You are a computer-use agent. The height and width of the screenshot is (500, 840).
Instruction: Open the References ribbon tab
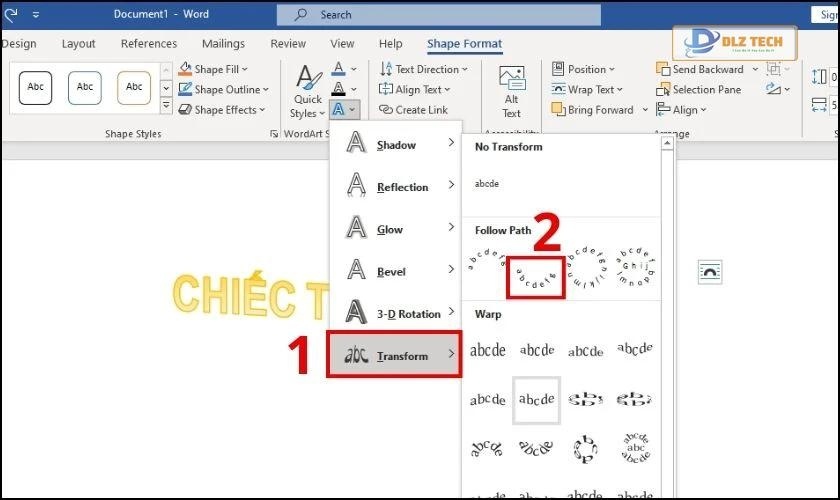[x=149, y=44]
